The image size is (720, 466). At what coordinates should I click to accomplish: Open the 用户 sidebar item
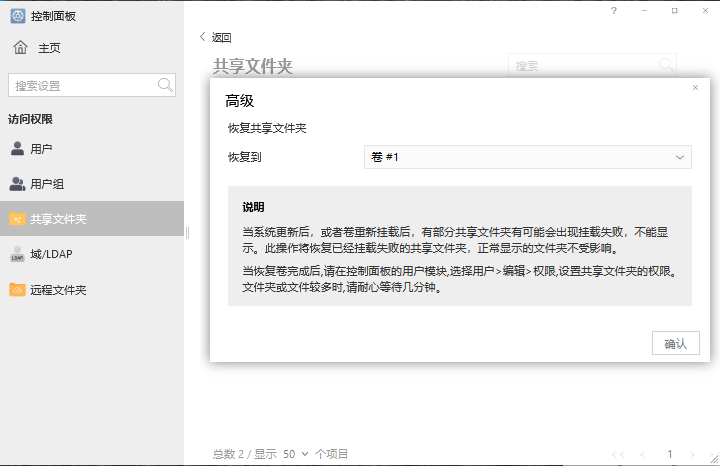click(92, 149)
